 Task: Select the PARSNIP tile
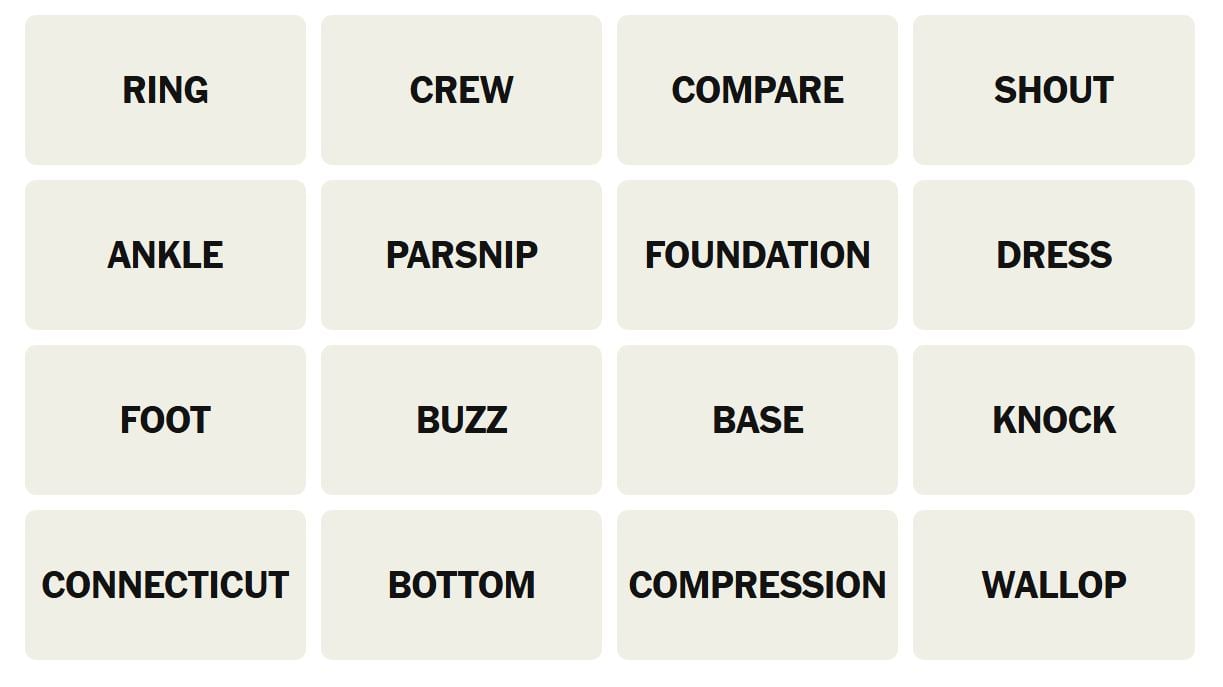(461, 255)
